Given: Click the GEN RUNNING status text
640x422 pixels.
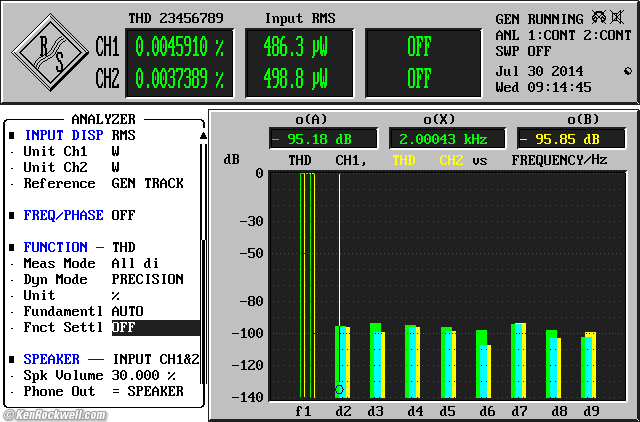Looking at the screenshot, I should [539, 19].
